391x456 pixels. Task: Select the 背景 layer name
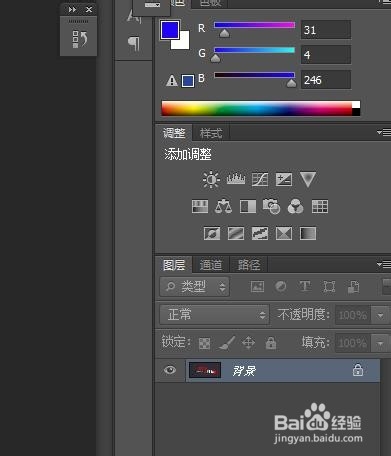coord(244,371)
